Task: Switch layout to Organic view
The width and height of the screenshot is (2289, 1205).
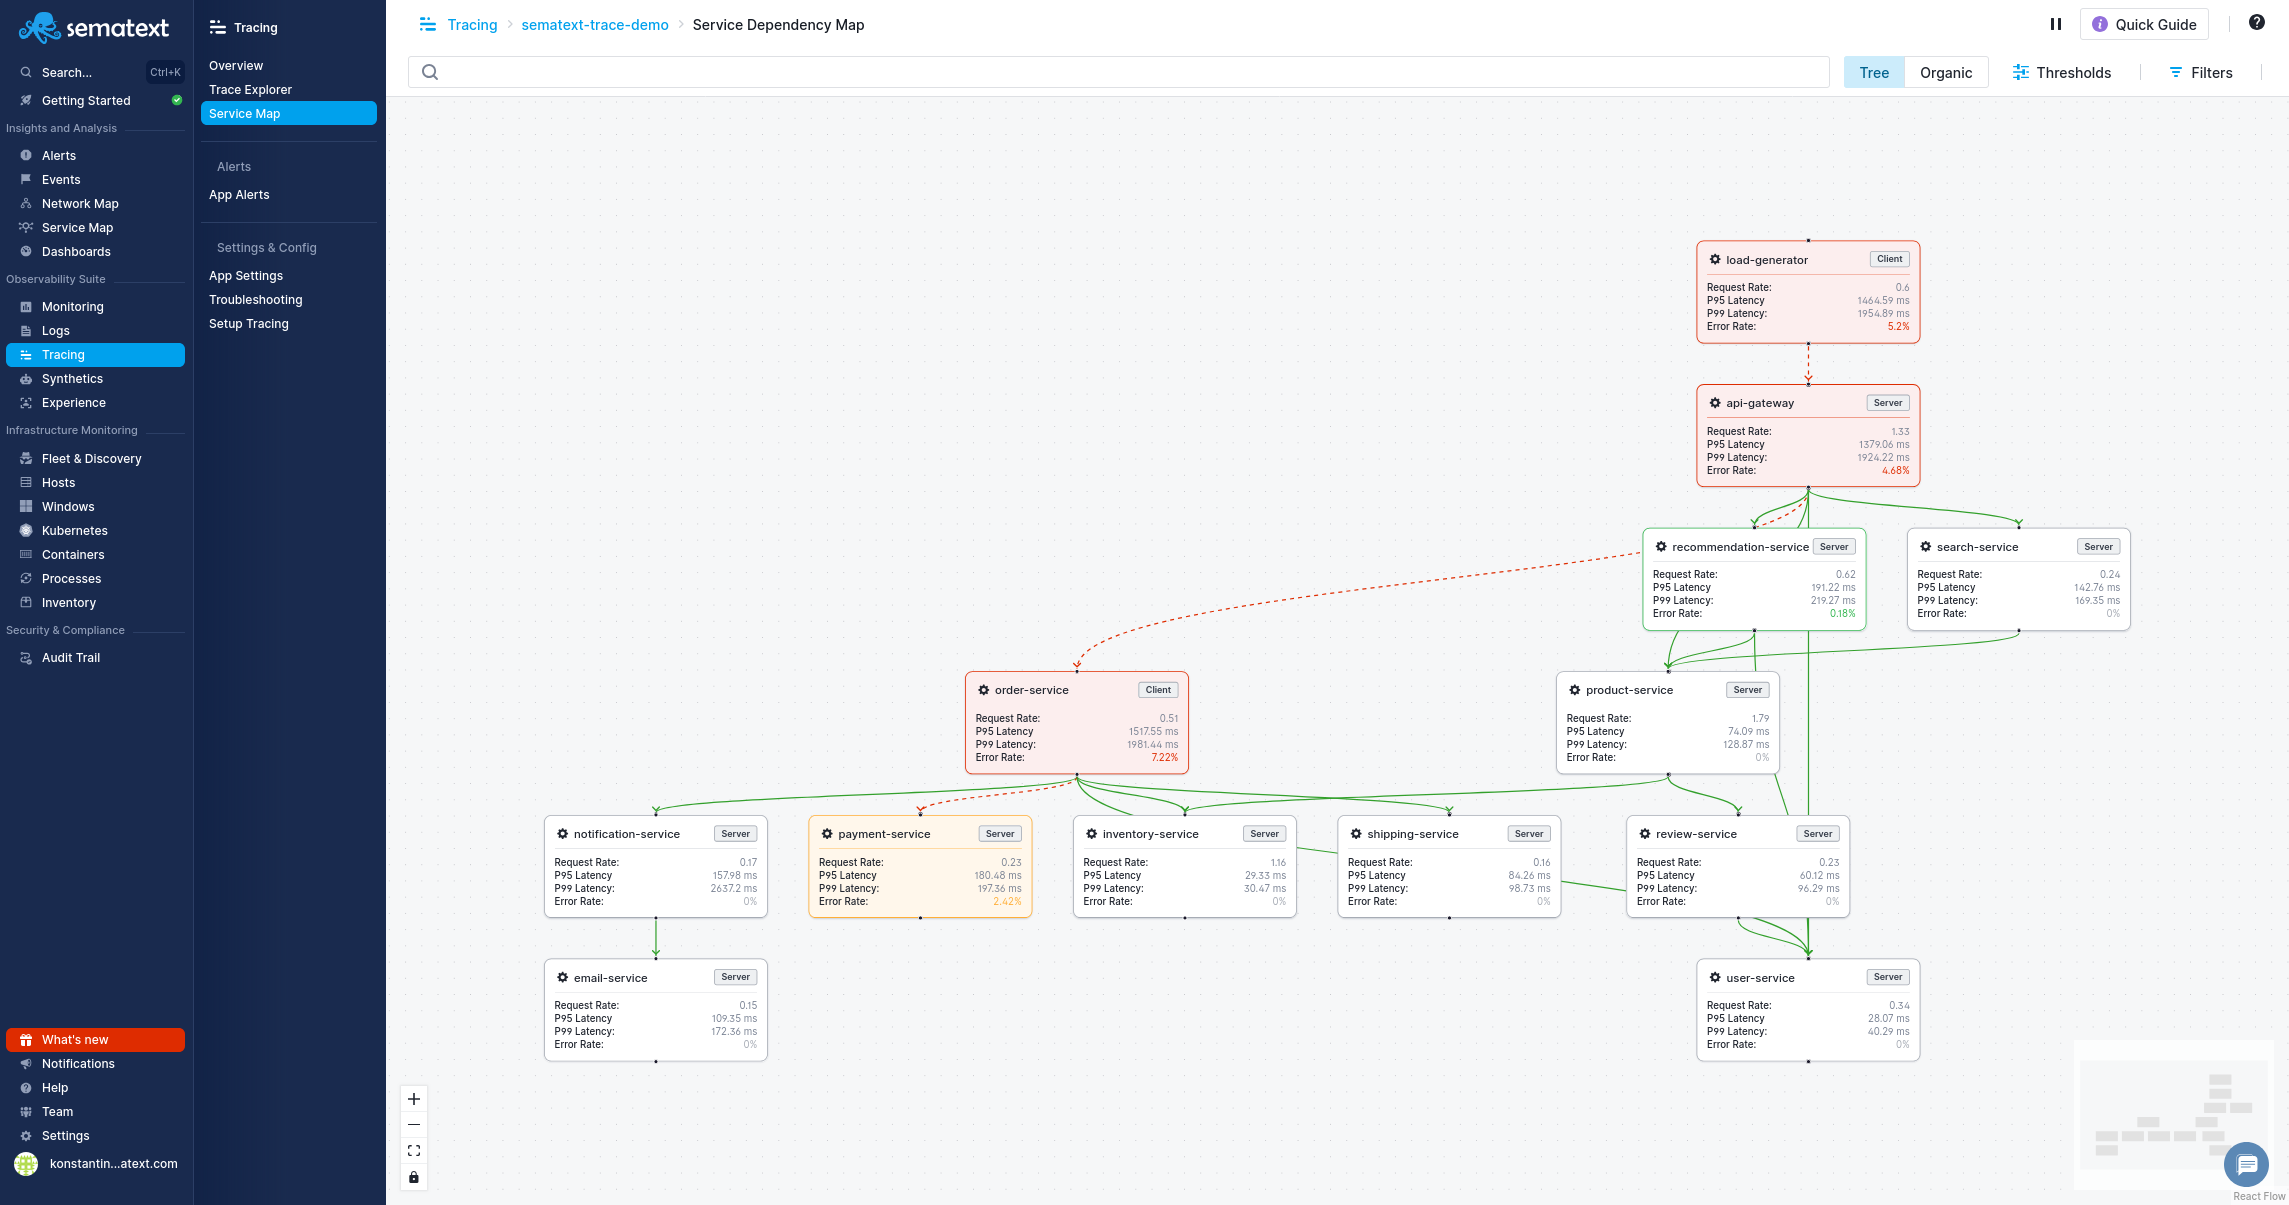Action: [1945, 73]
